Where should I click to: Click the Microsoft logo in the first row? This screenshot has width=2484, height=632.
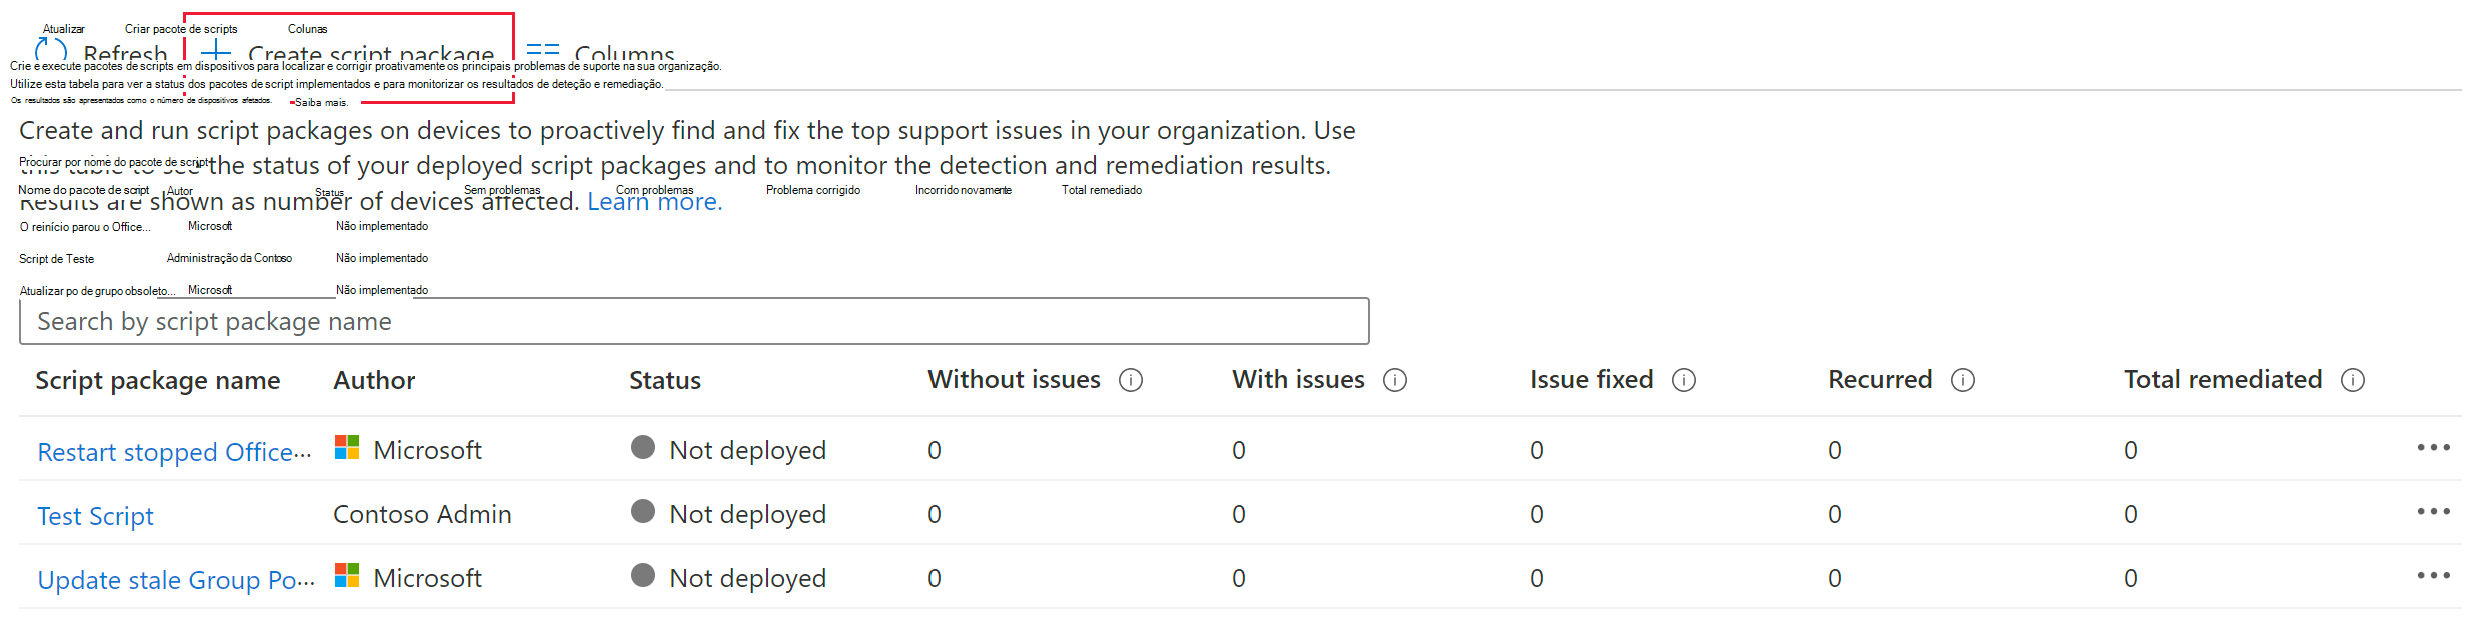point(347,447)
